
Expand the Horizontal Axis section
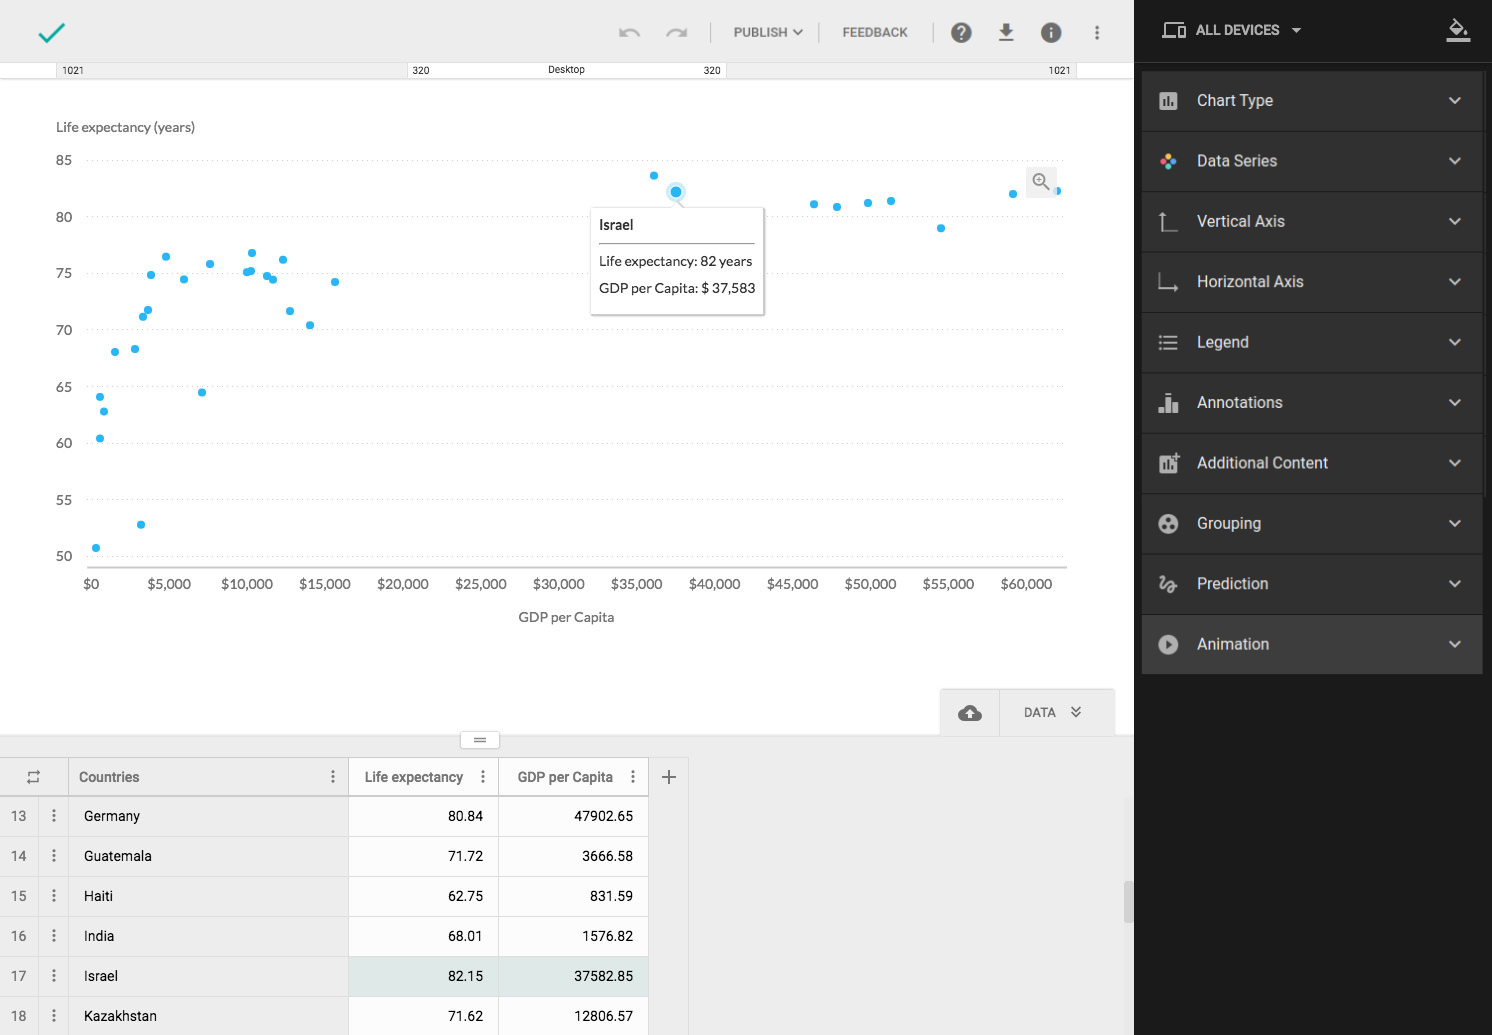tap(1311, 282)
